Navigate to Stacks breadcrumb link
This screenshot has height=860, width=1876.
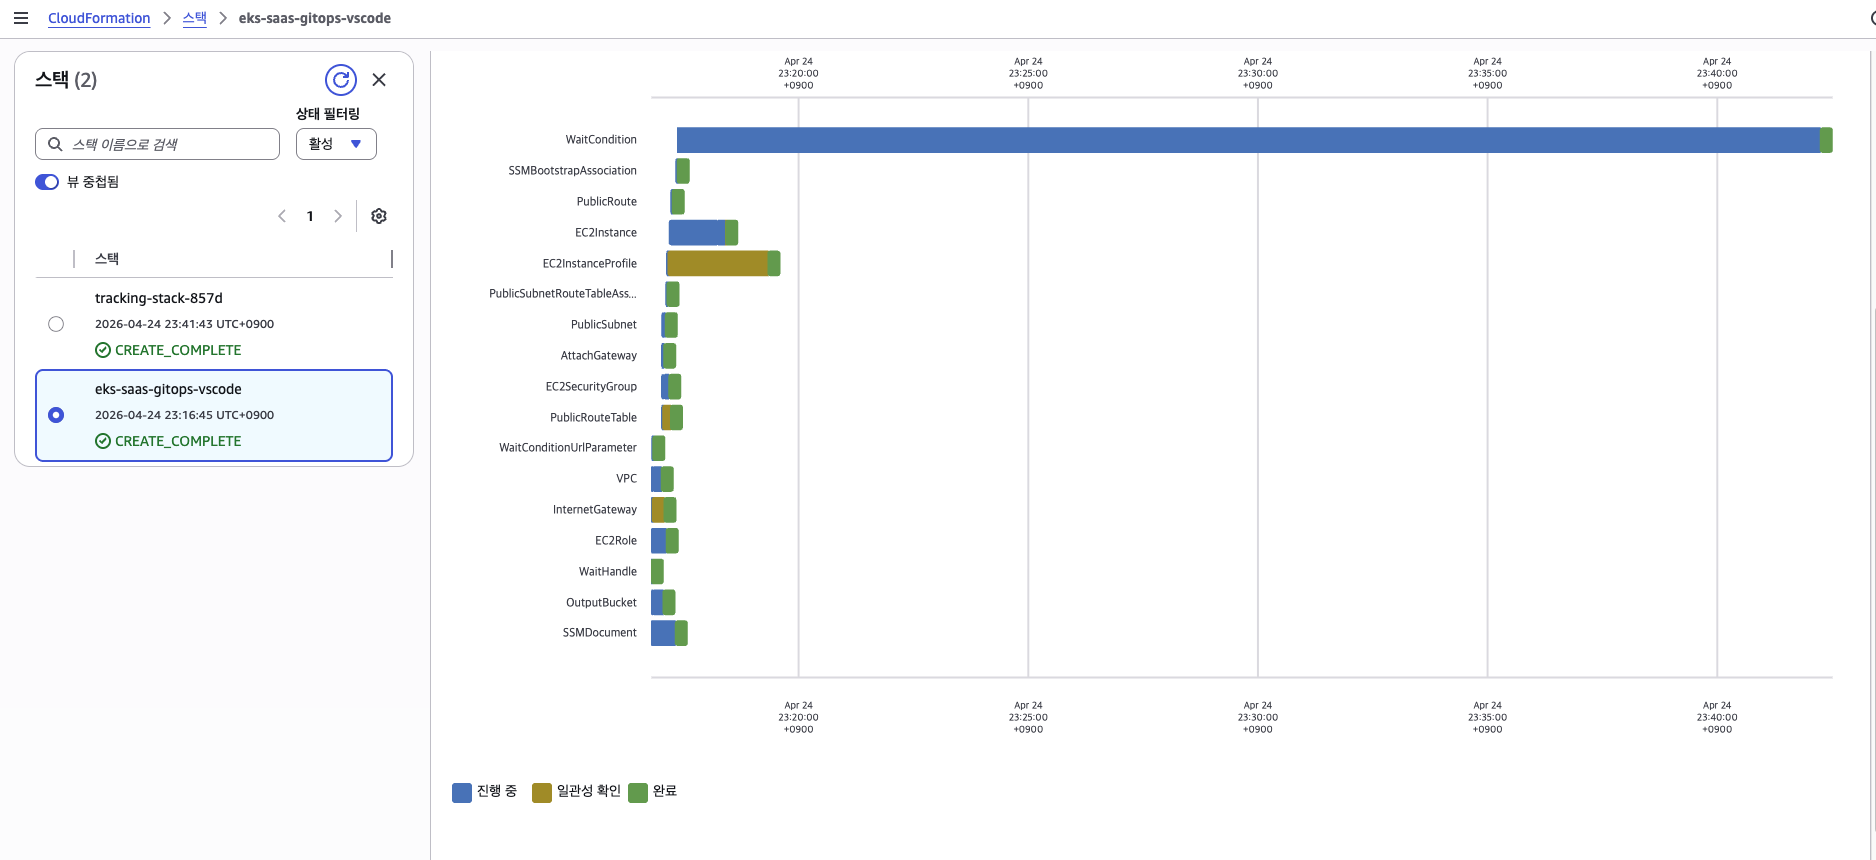[x=194, y=18]
